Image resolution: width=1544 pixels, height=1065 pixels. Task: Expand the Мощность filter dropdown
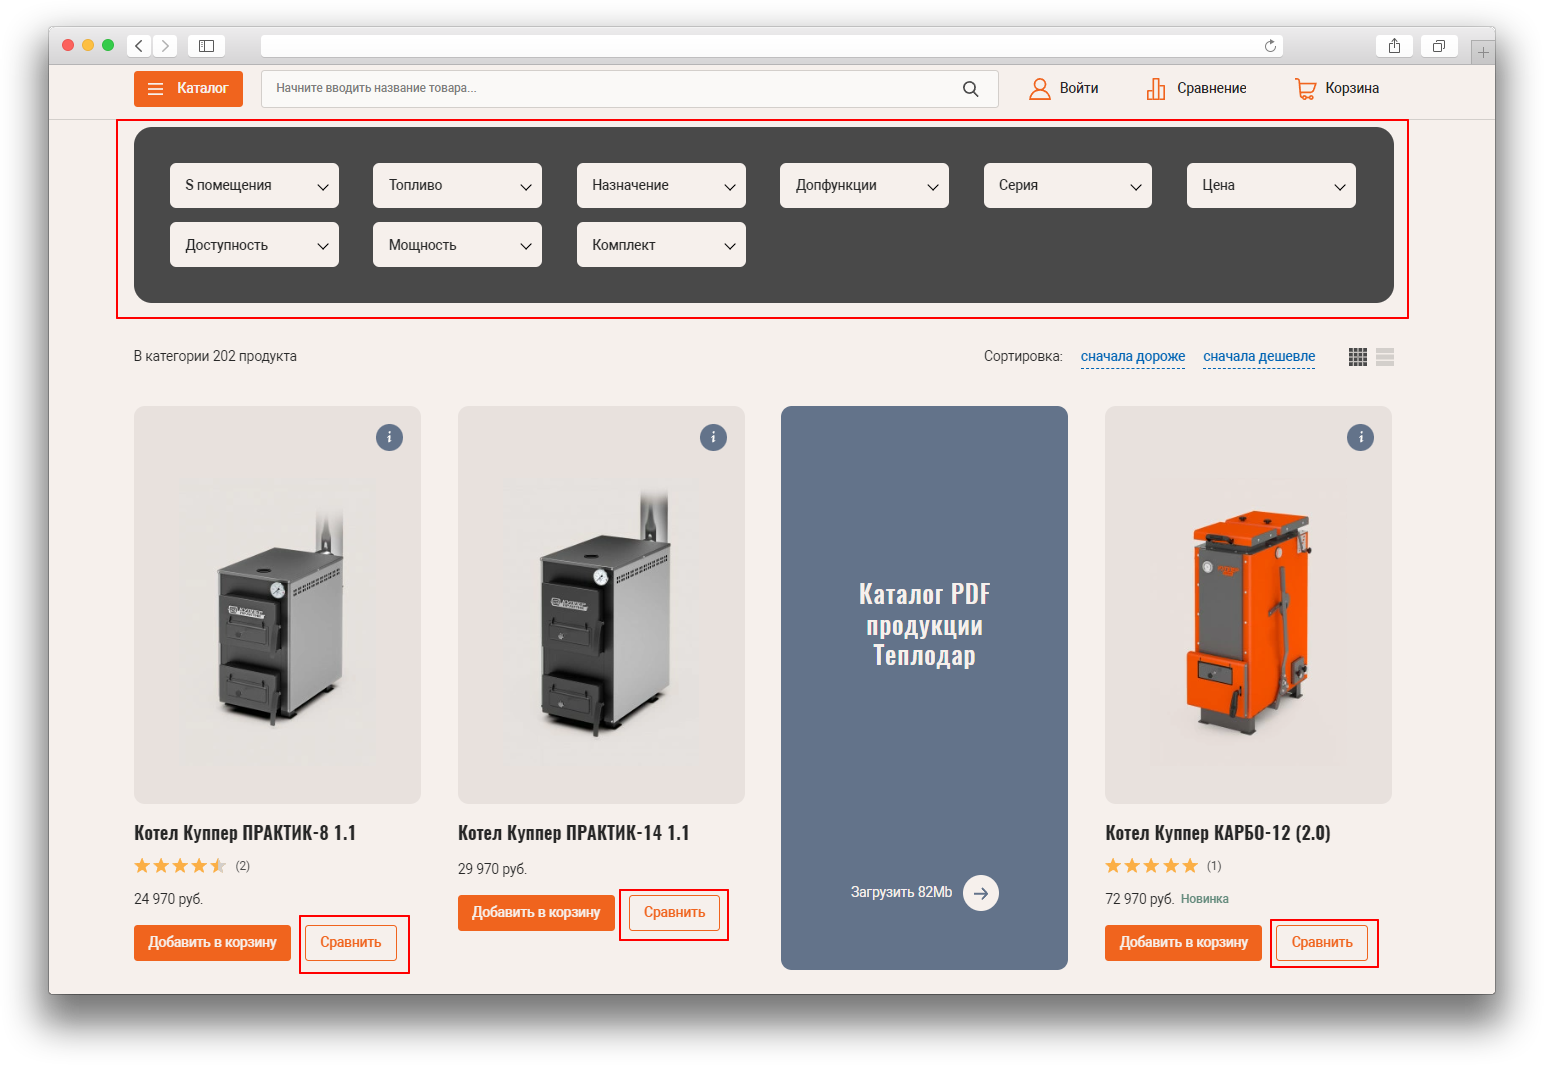click(457, 245)
